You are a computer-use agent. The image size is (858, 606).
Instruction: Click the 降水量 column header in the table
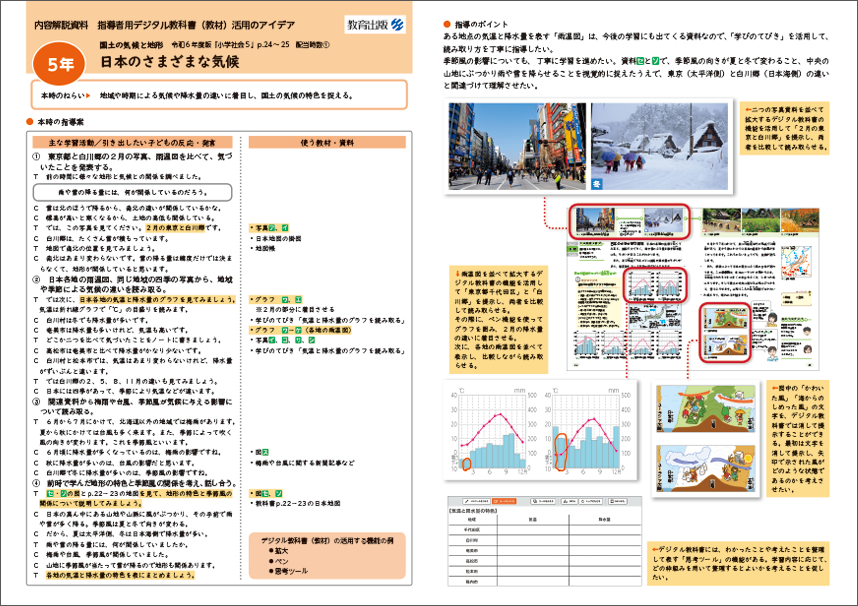[605, 519]
